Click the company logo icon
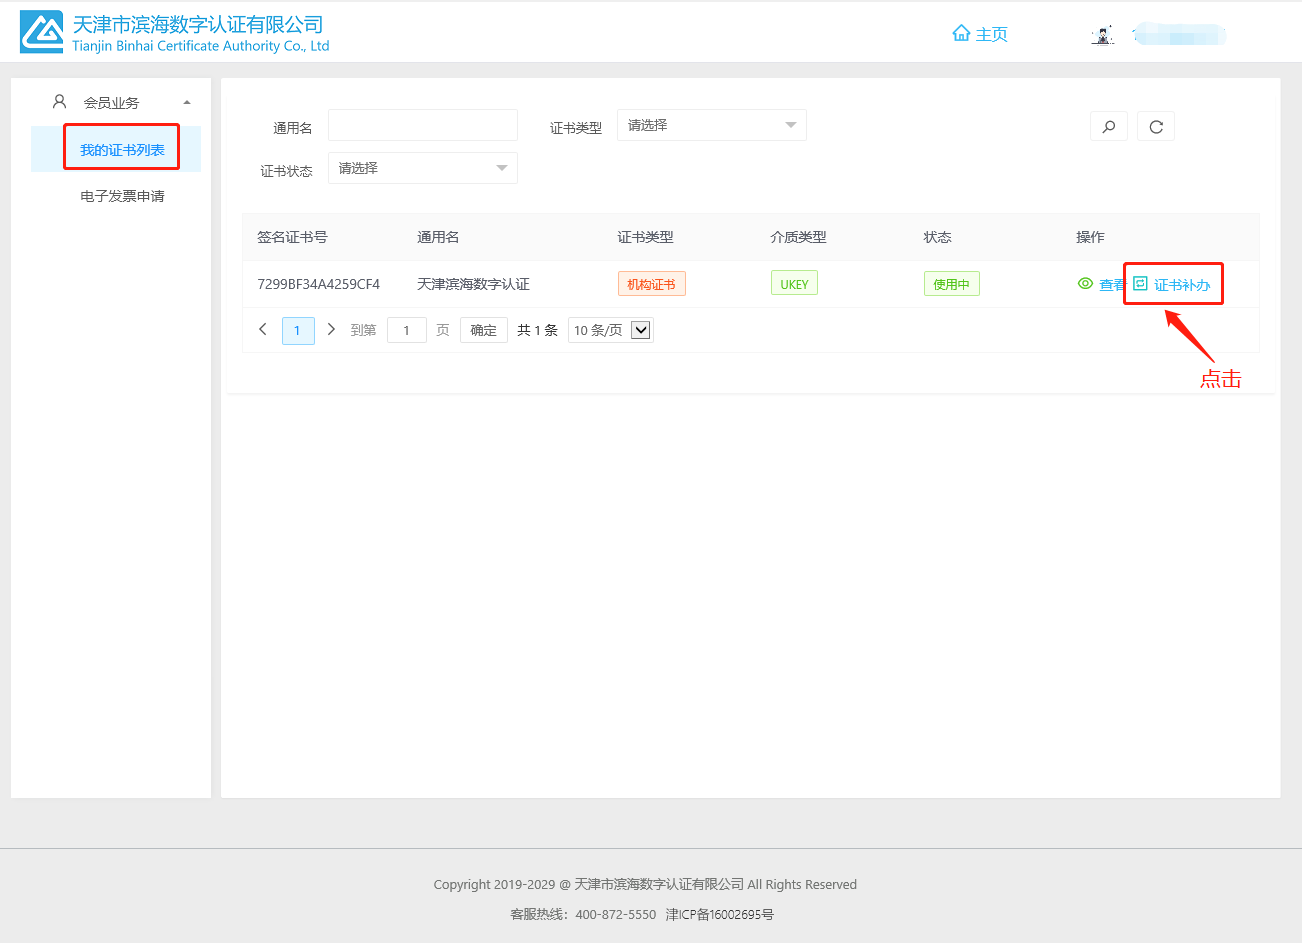1302x943 pixels. click(x=41, y=33)
